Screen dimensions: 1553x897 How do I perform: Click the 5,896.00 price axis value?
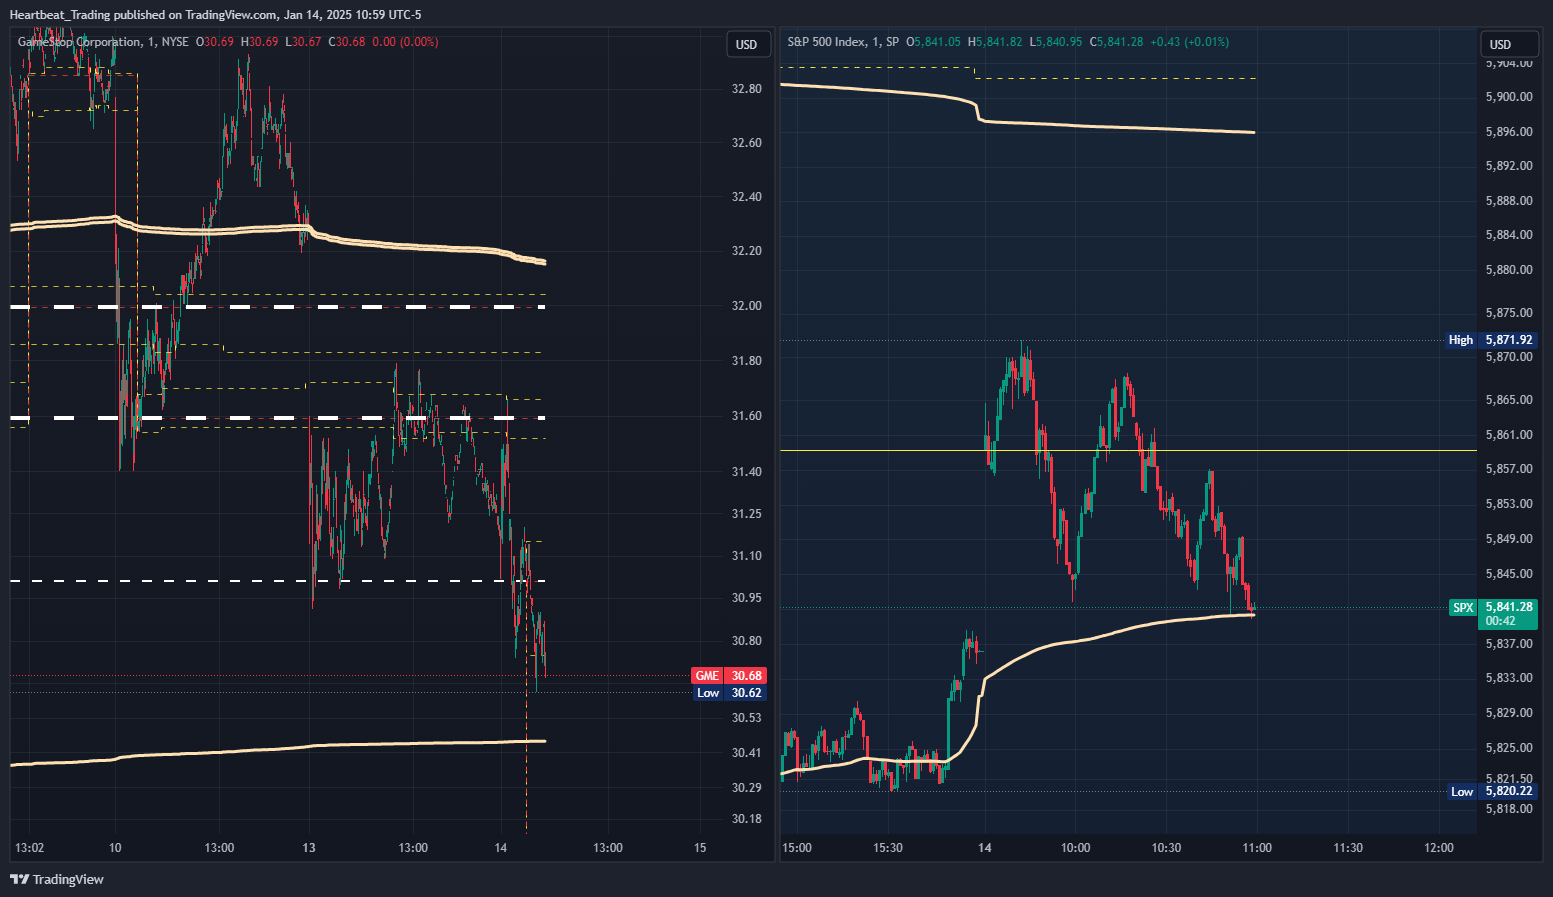(1509, 132)
